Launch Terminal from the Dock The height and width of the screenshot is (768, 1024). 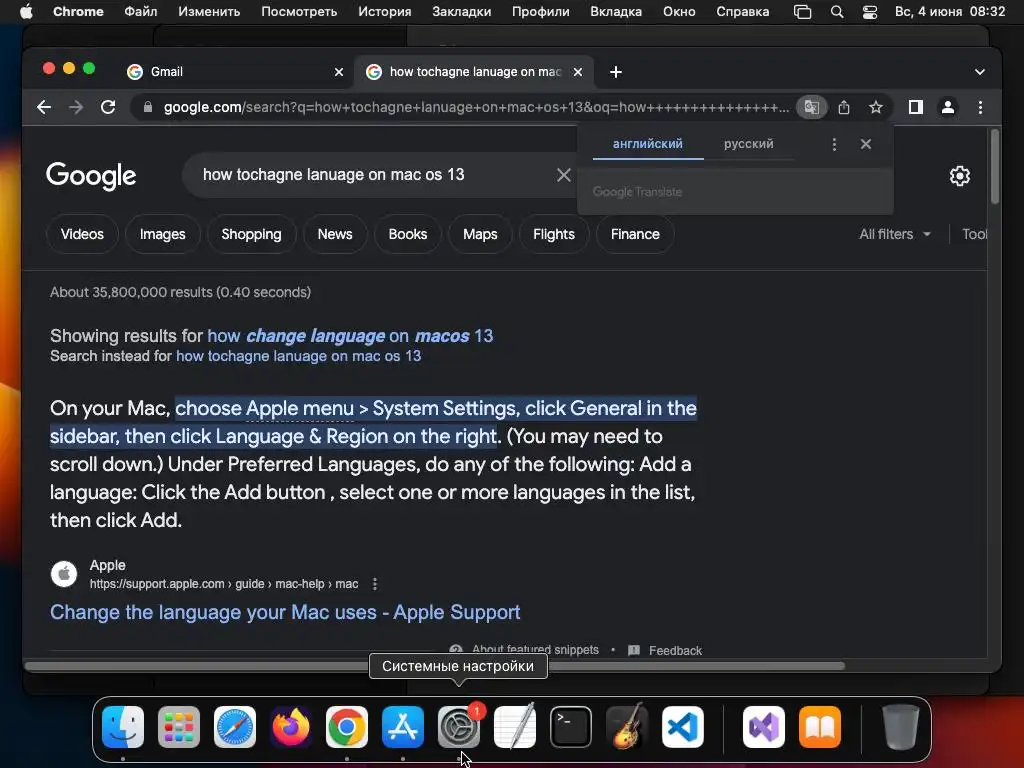571,727
